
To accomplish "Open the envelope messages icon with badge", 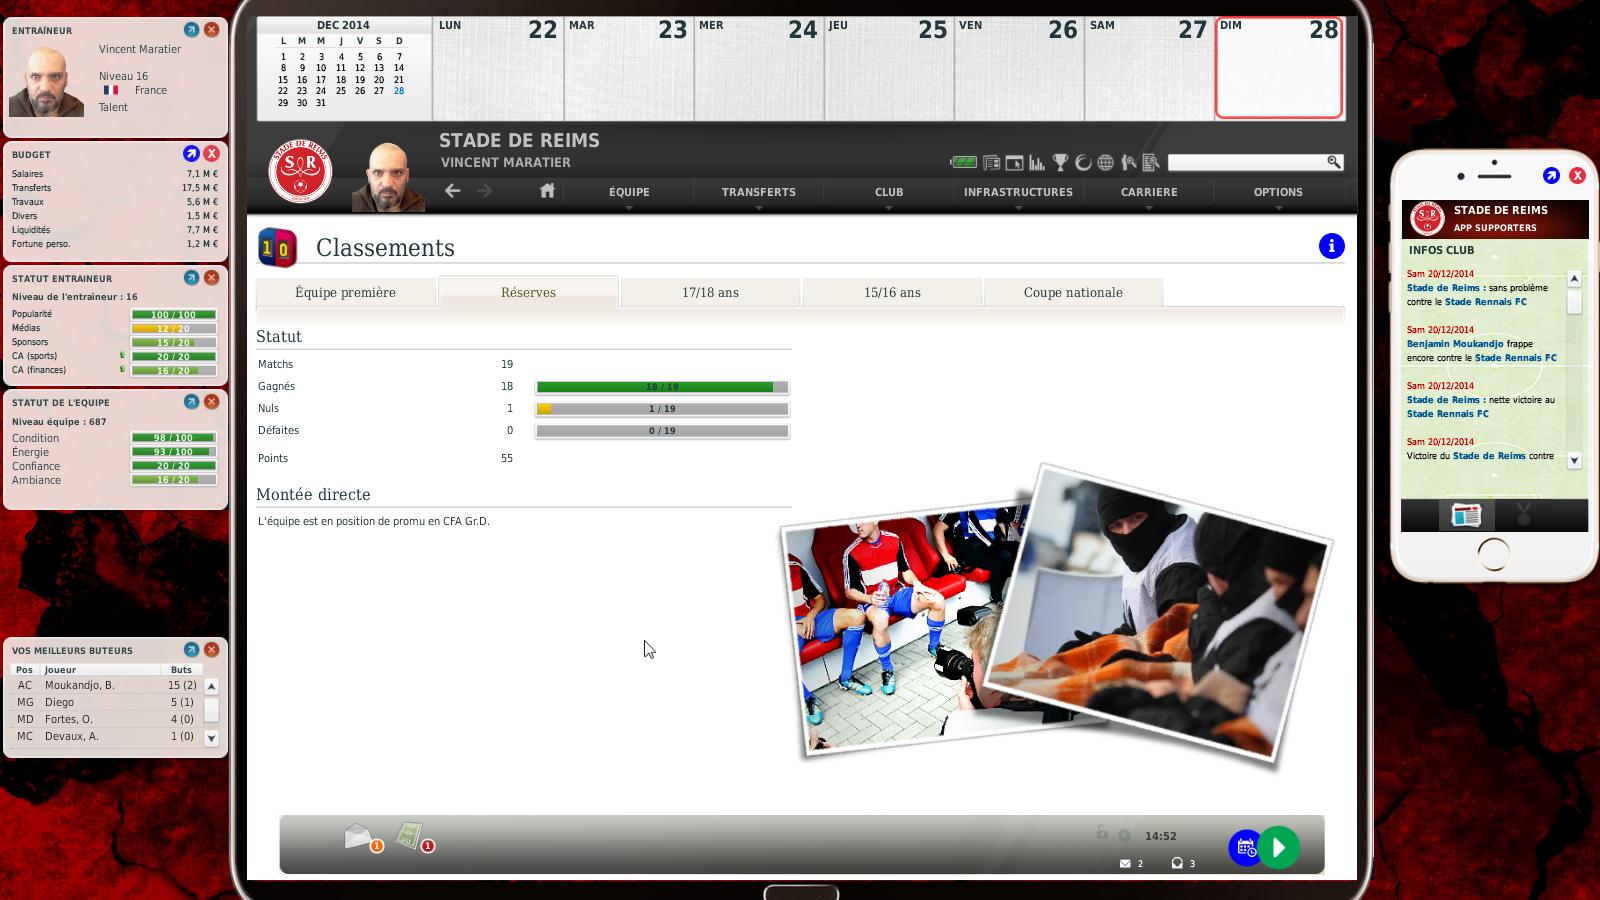I will click(362, 838).
